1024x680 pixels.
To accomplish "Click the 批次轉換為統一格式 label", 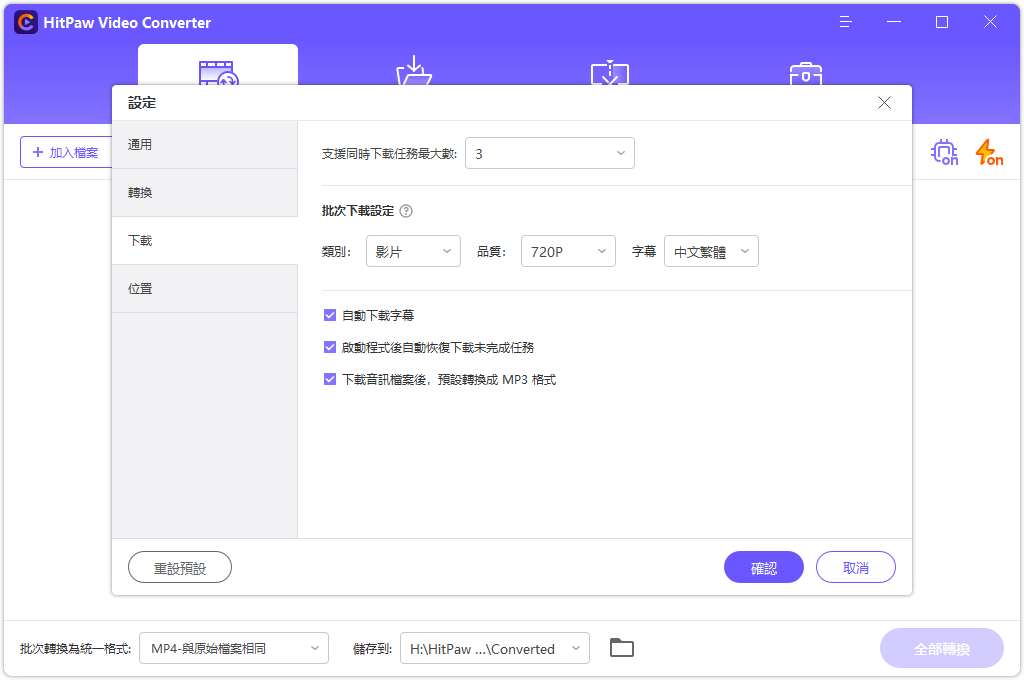I will point(76,649).
